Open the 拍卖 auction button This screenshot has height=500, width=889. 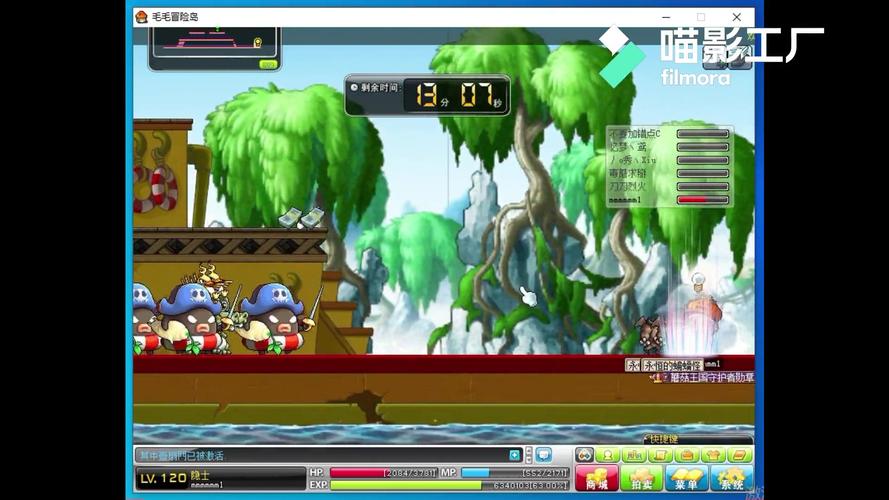641,478
